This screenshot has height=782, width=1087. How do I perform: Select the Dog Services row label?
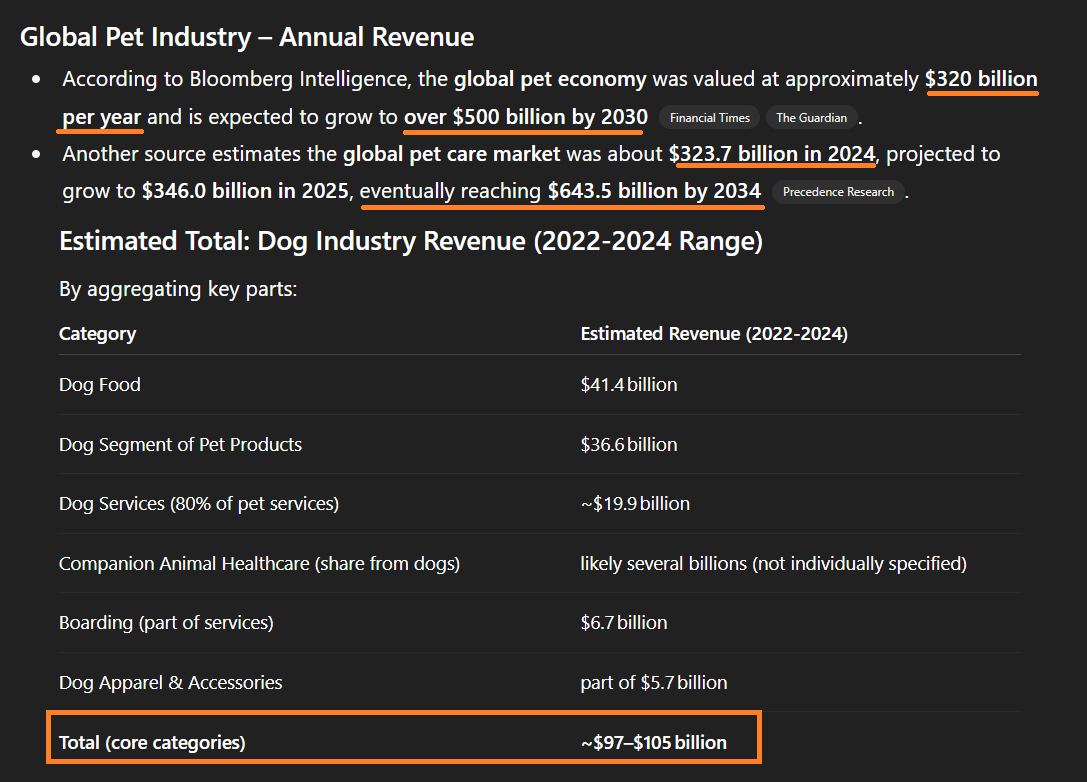[x=199, y=504]
